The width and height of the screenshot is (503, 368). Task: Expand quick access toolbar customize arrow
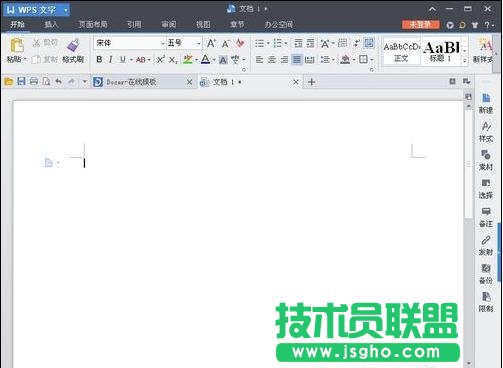(x=84, y=81)
